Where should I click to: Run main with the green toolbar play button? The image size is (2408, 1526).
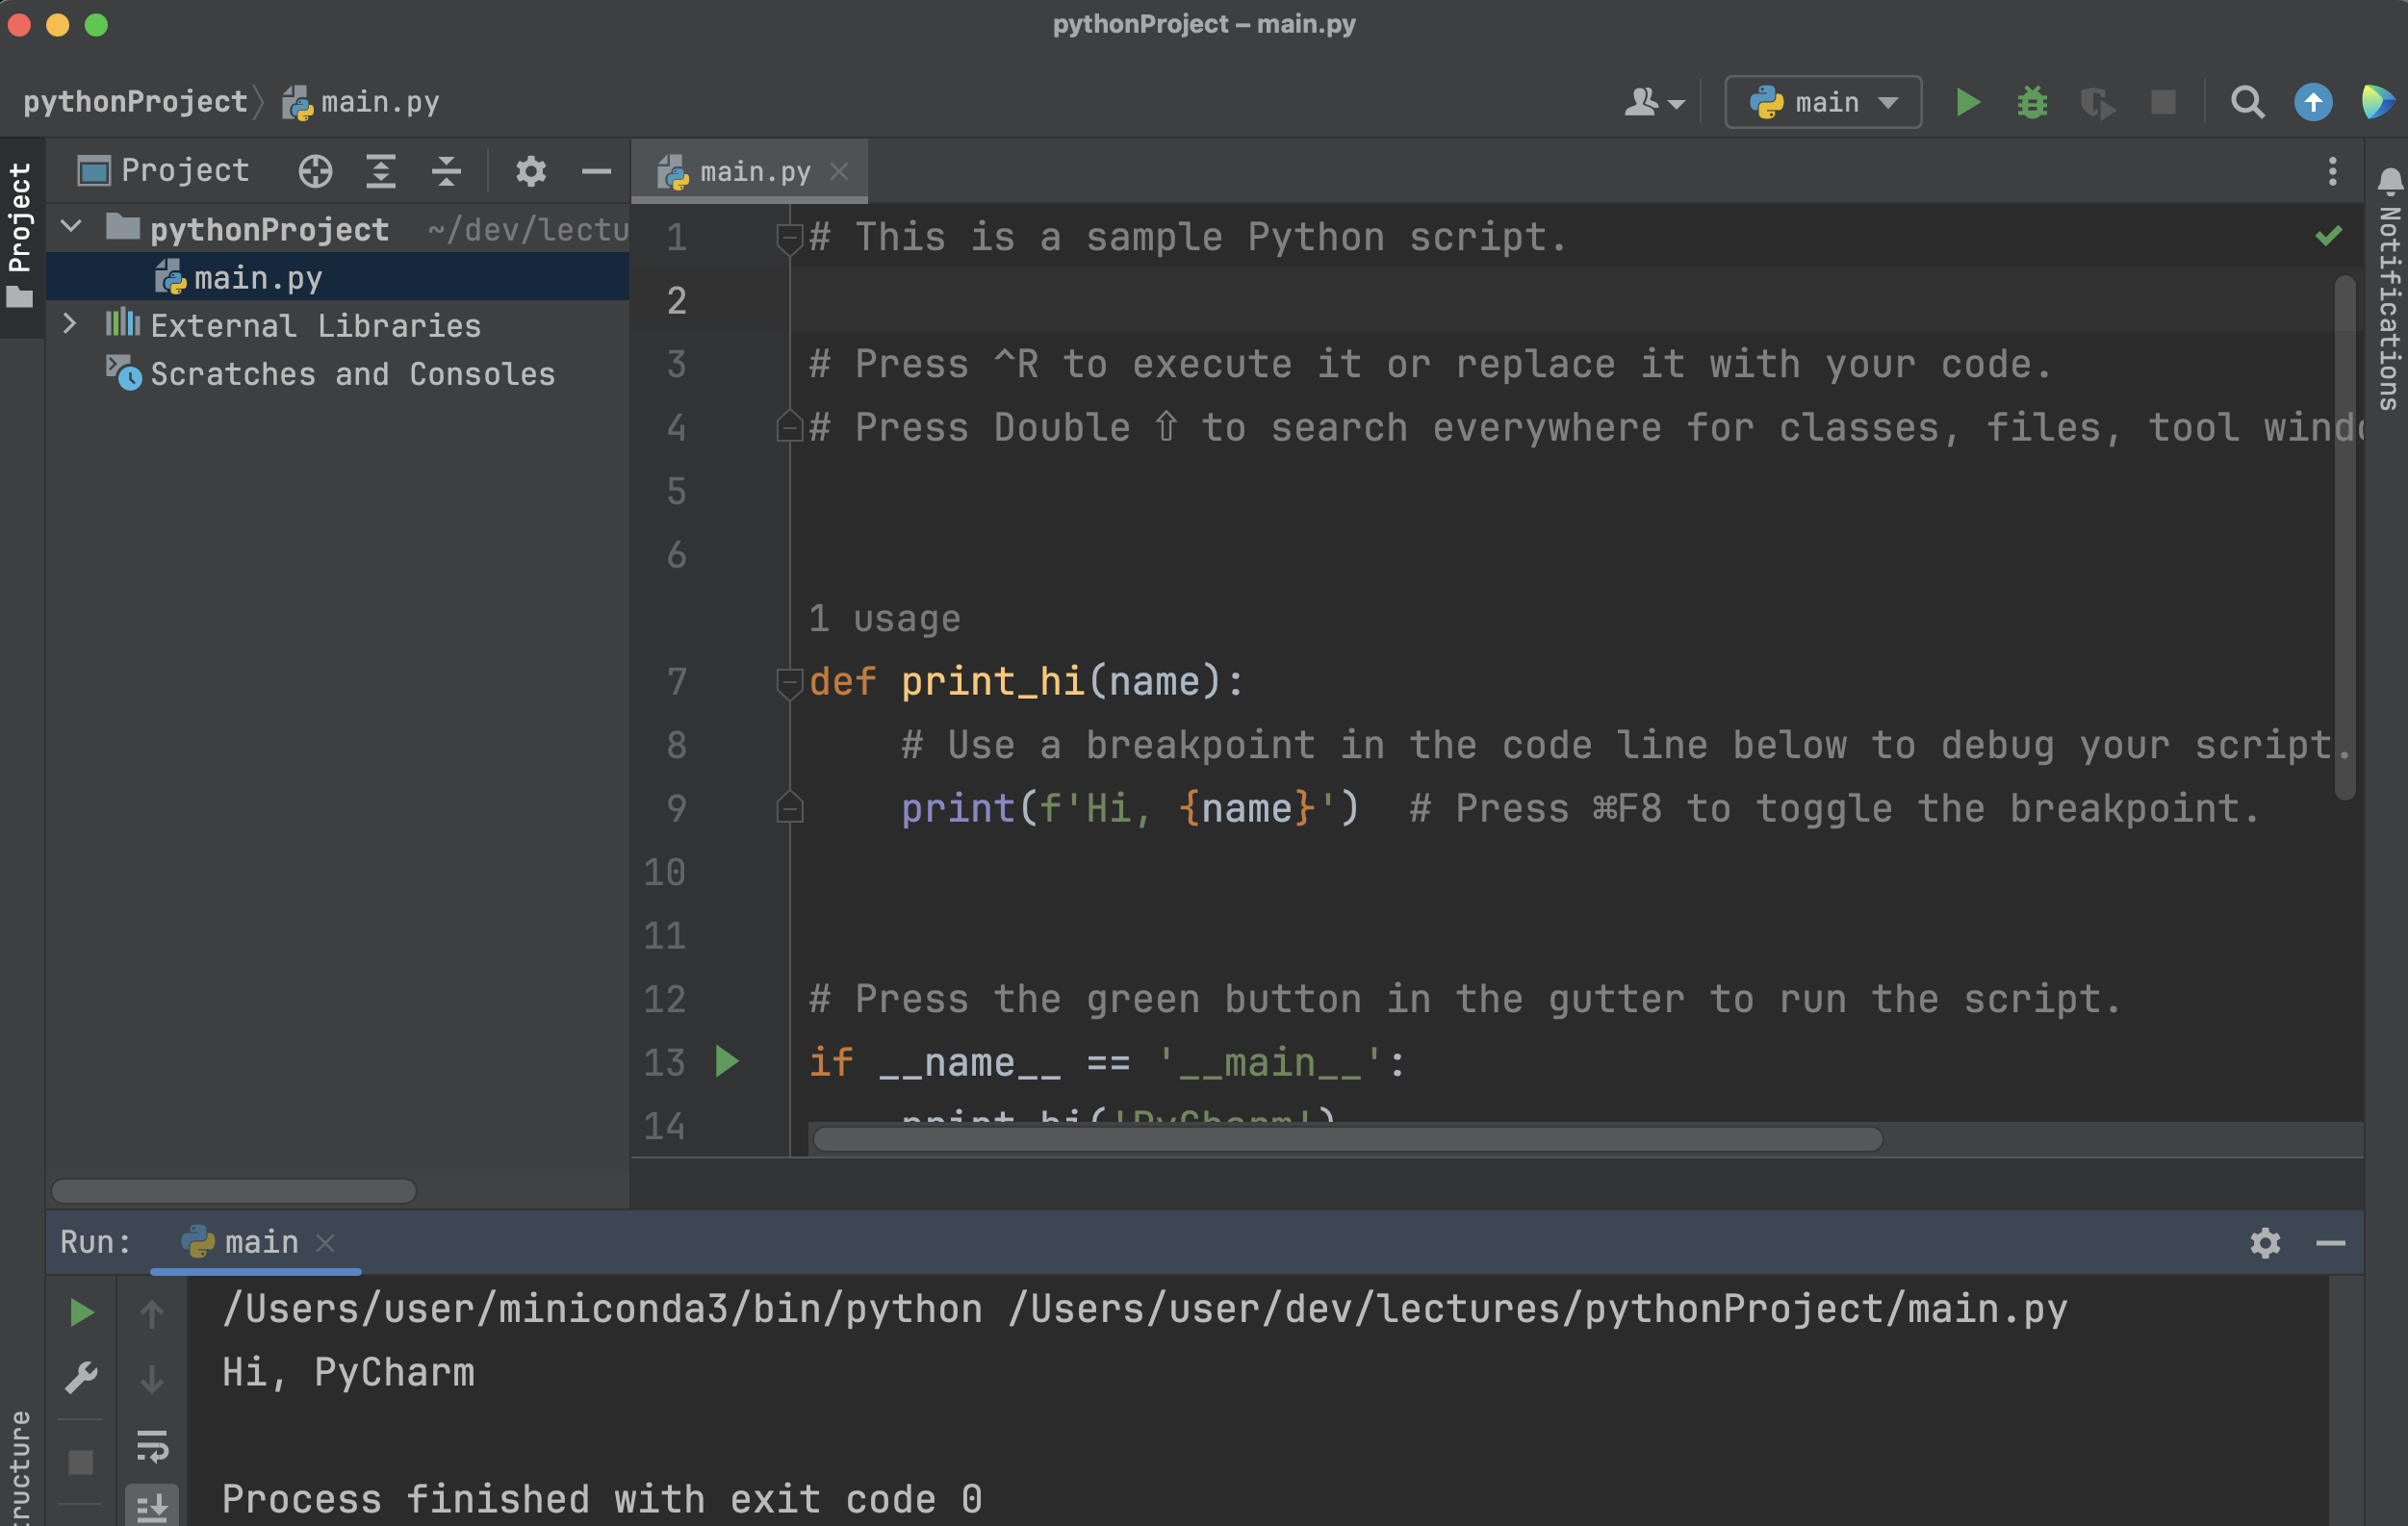point(1967,102)
